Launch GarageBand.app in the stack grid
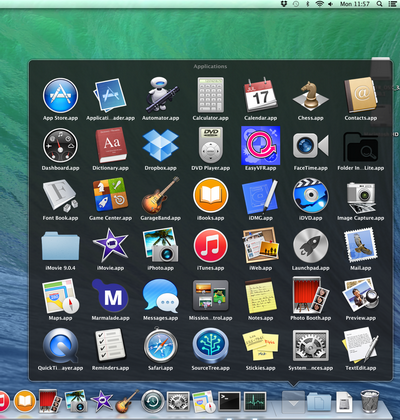 161,195
